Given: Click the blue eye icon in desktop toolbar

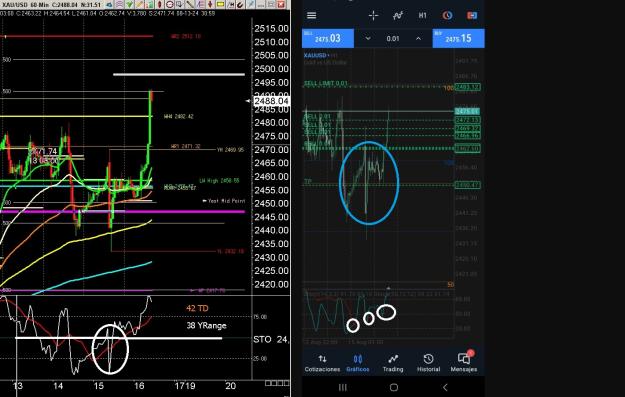Looking at the screenshot, I should click(x=110, y=4).
